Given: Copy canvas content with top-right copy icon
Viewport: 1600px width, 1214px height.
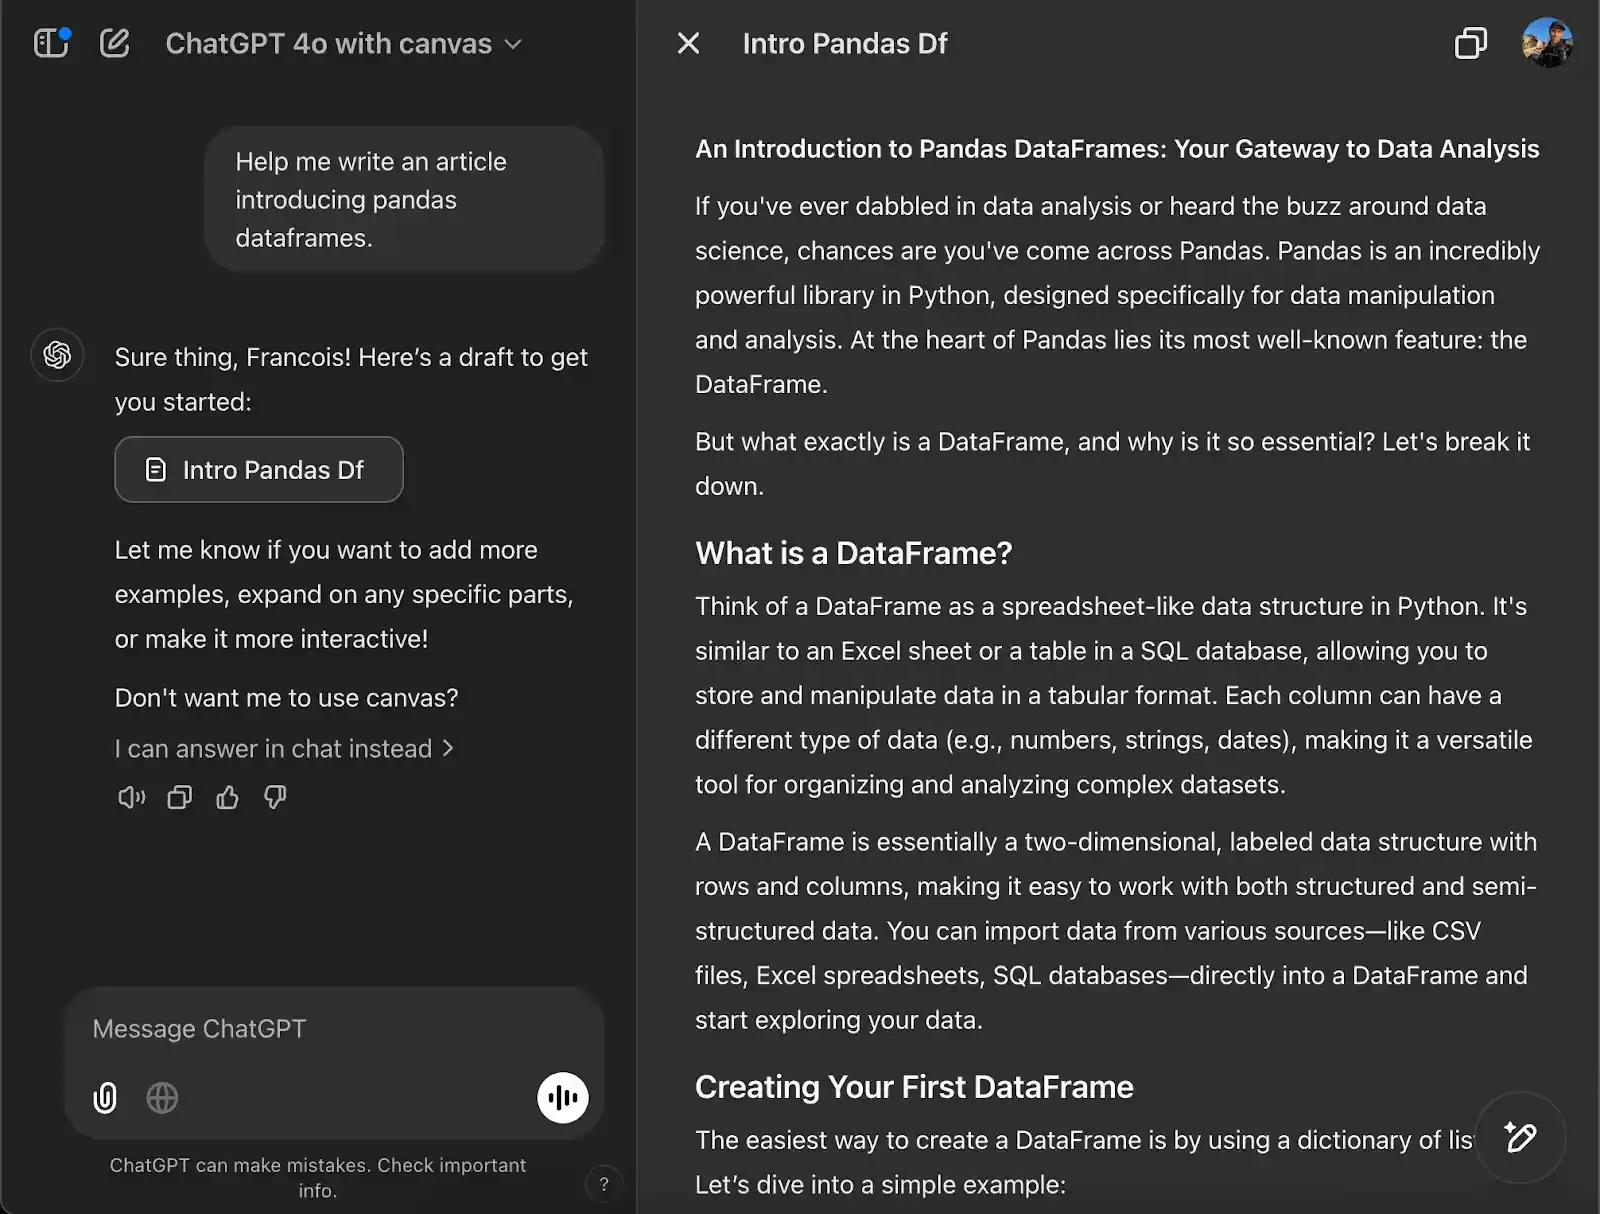Looking at the screenshot, I should pyautogui.click(x=1469, y=43).
